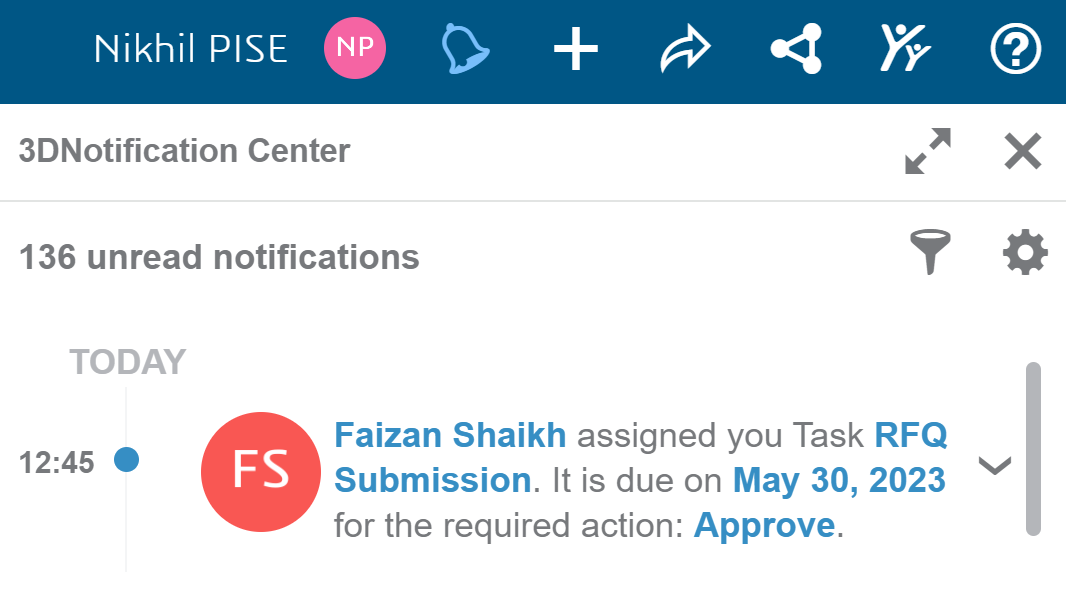Open the communities figures icon
Screen dimensions: 1066x594
point(905,48)
